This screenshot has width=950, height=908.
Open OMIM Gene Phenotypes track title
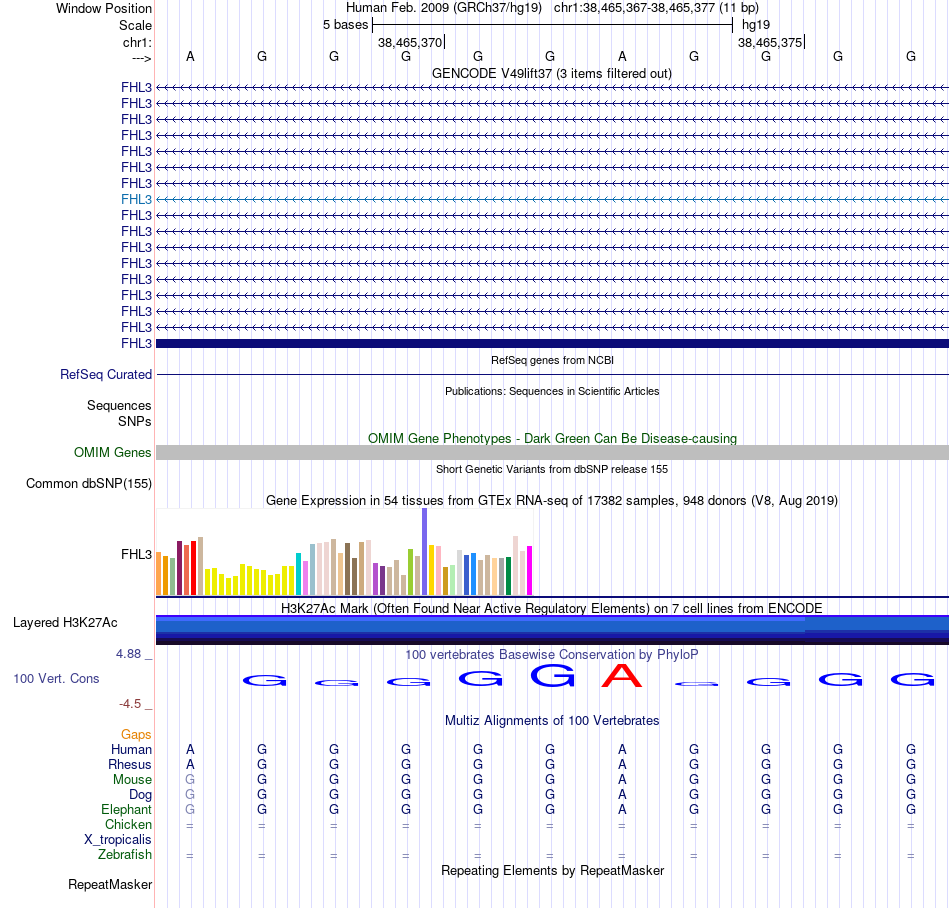tap(552, 438)
